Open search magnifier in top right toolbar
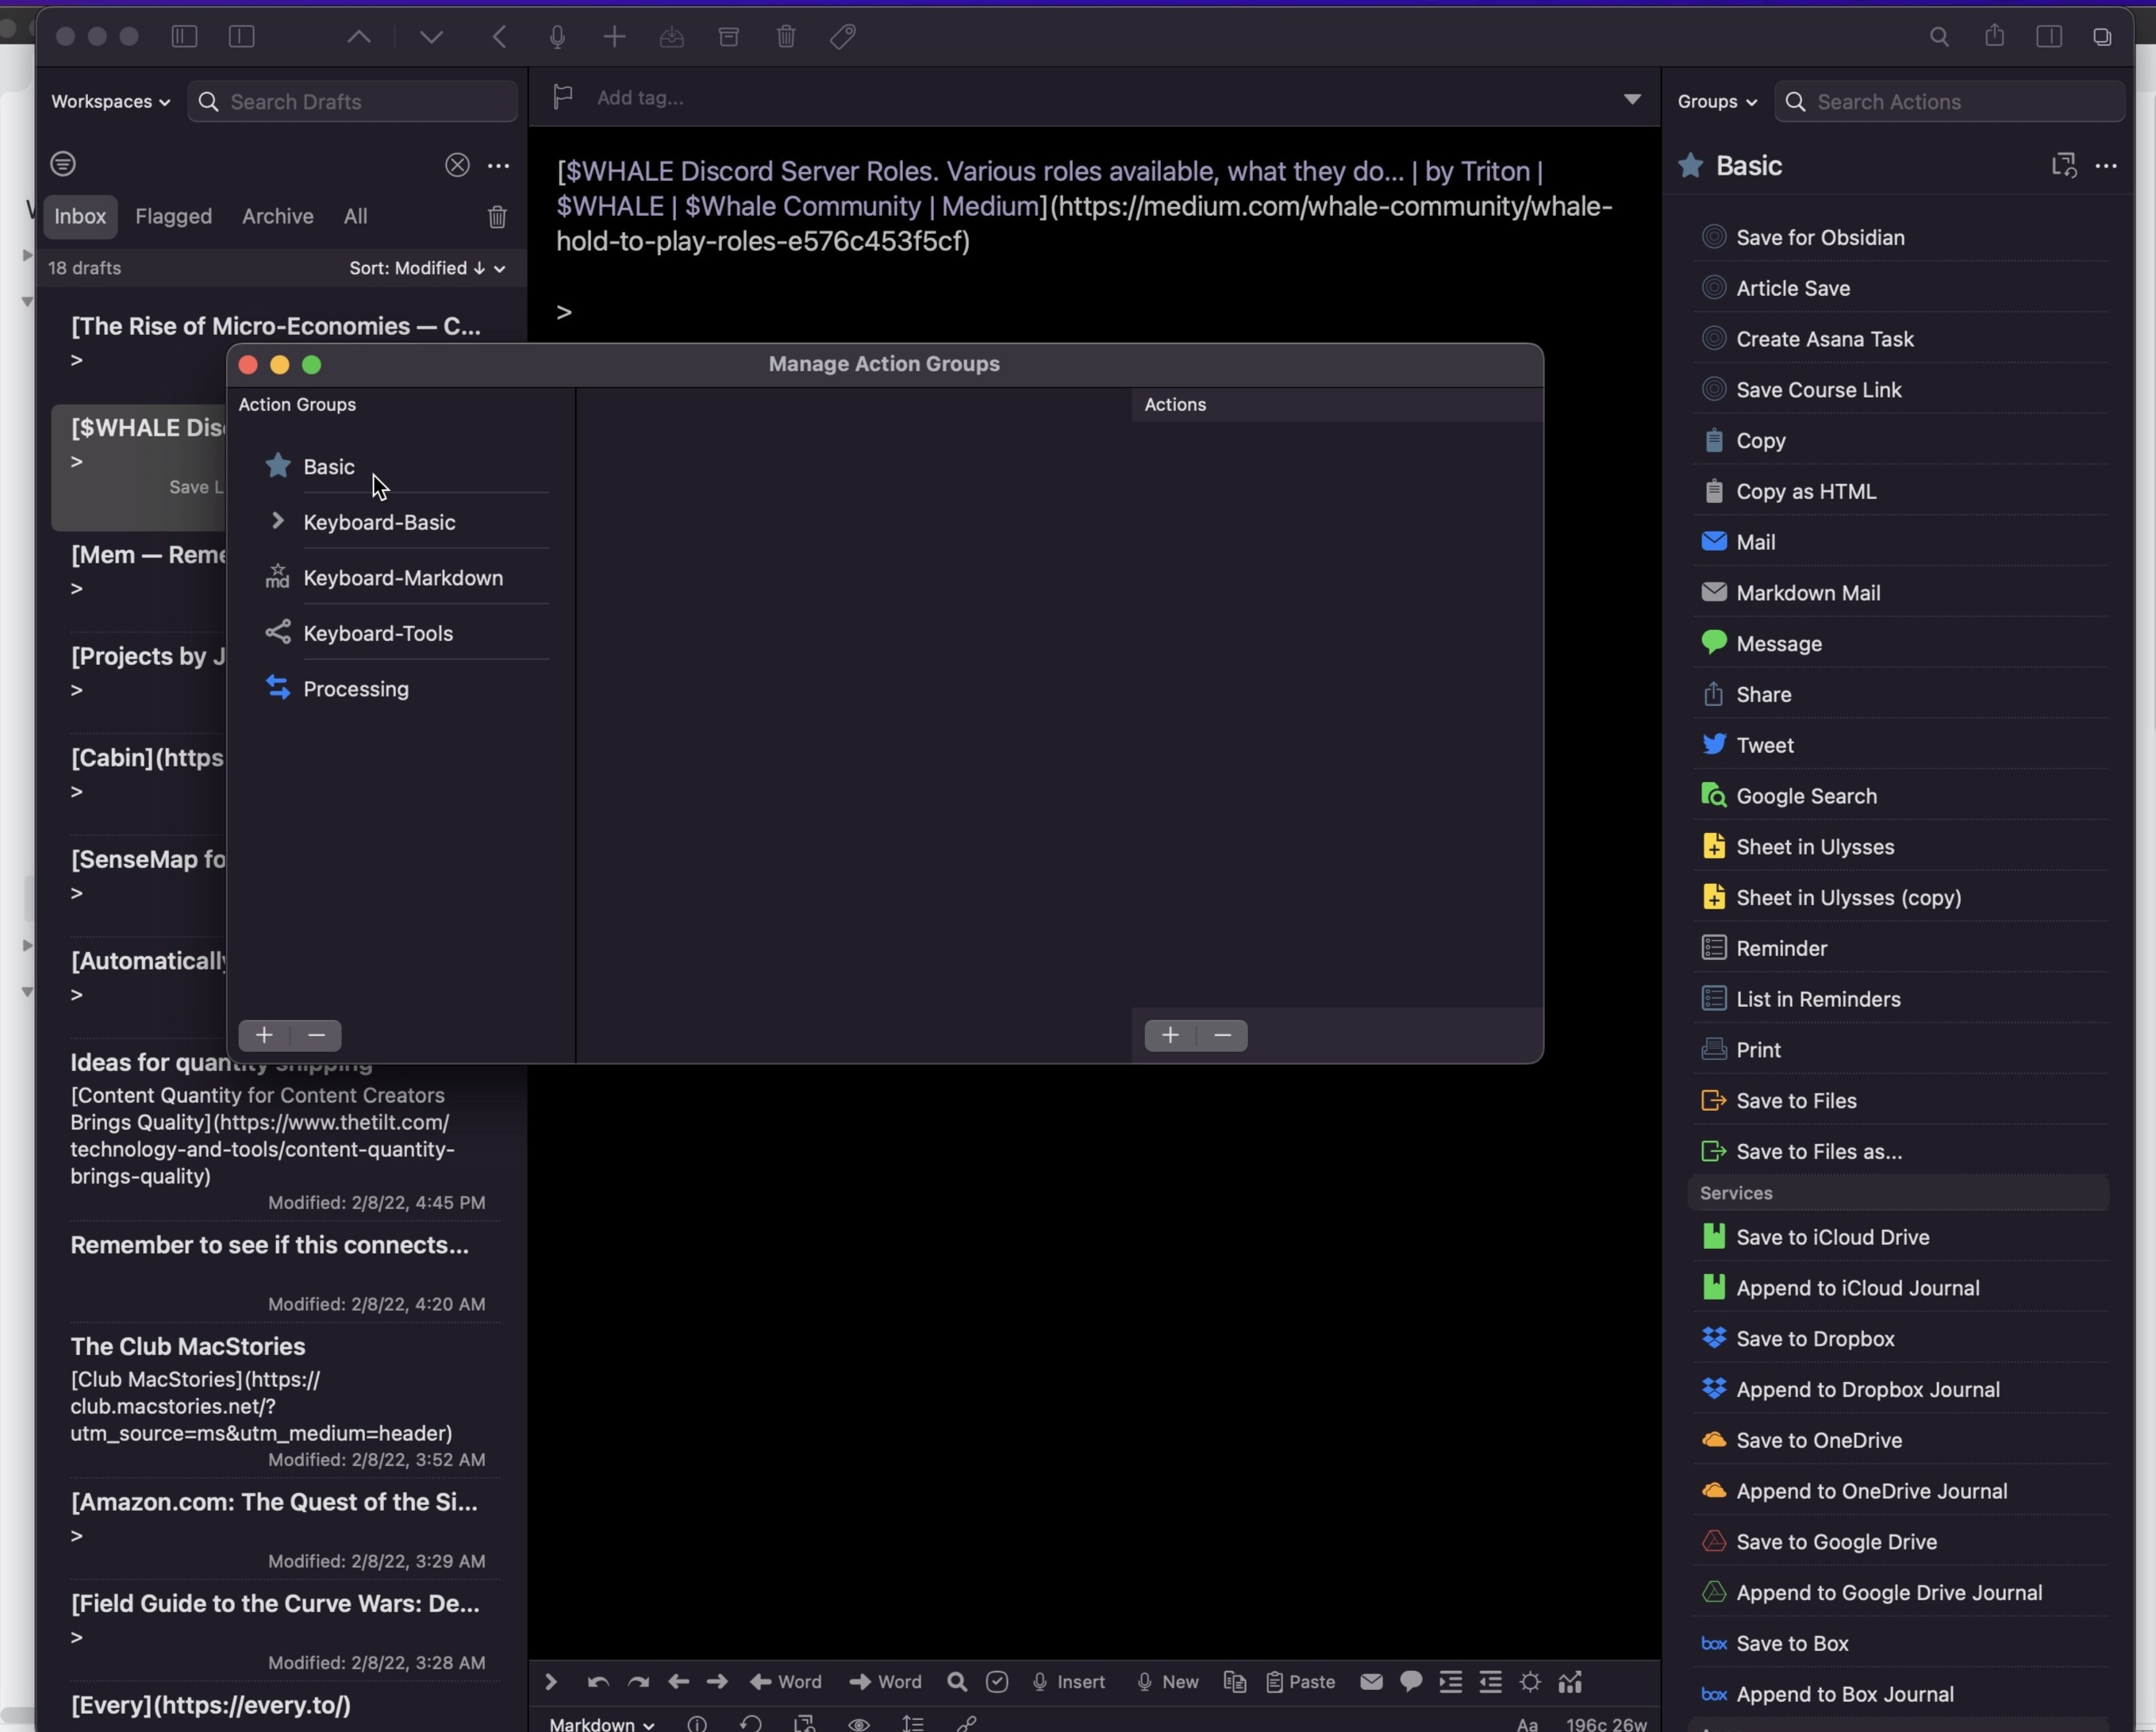Screen dimensions: 2156x1732 (1939, 37)
